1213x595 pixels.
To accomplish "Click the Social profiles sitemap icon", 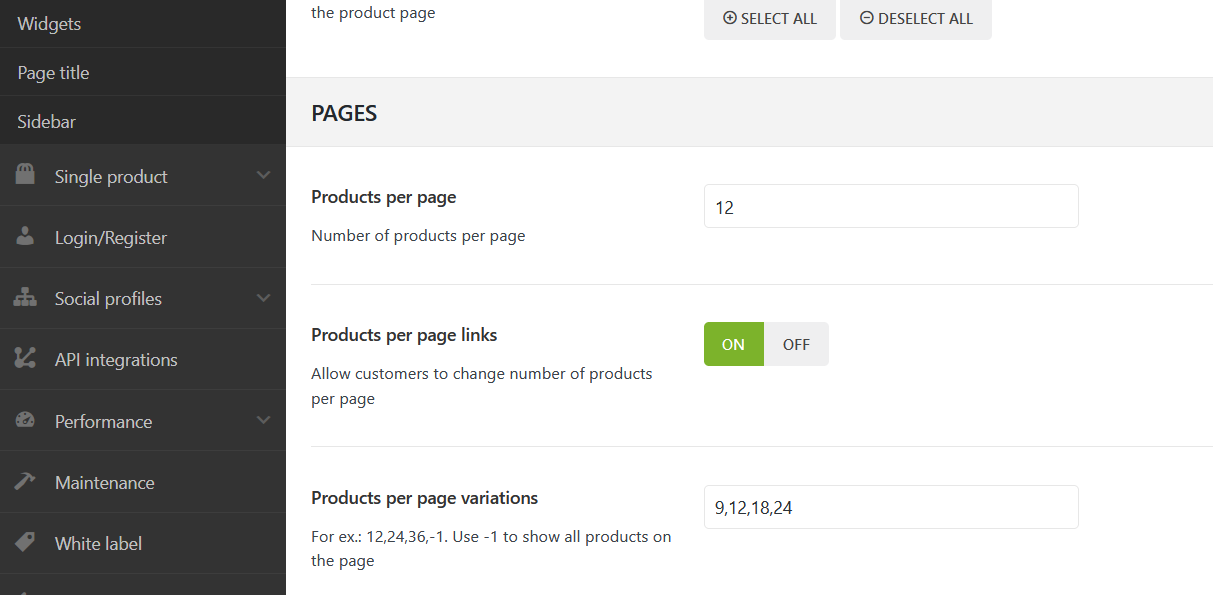I will coord(25,298).
